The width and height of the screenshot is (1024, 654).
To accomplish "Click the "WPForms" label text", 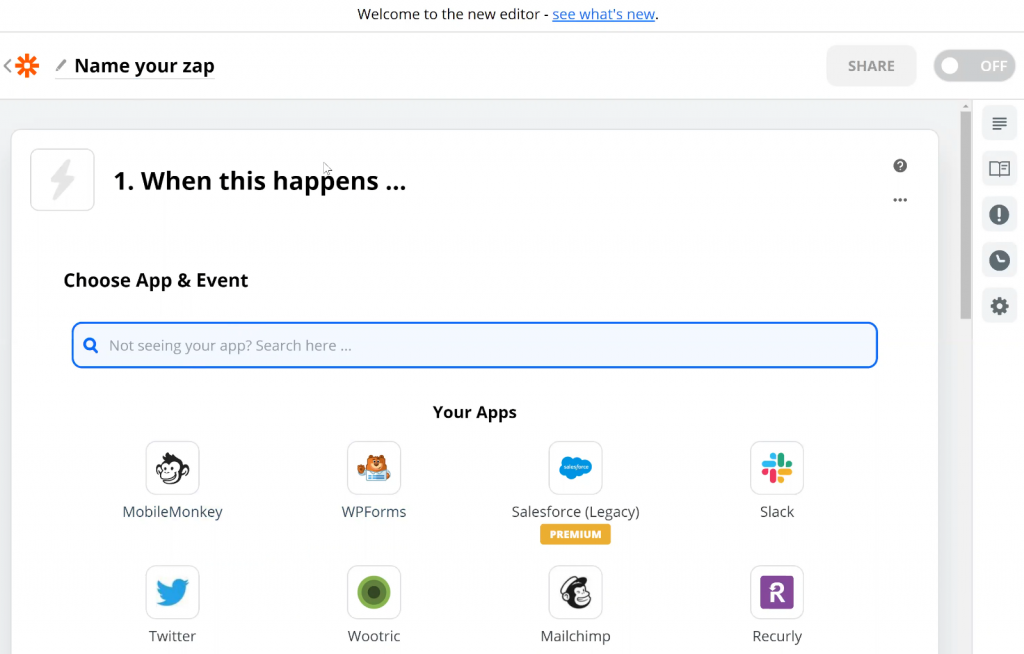I will click(x=374, y=512).
